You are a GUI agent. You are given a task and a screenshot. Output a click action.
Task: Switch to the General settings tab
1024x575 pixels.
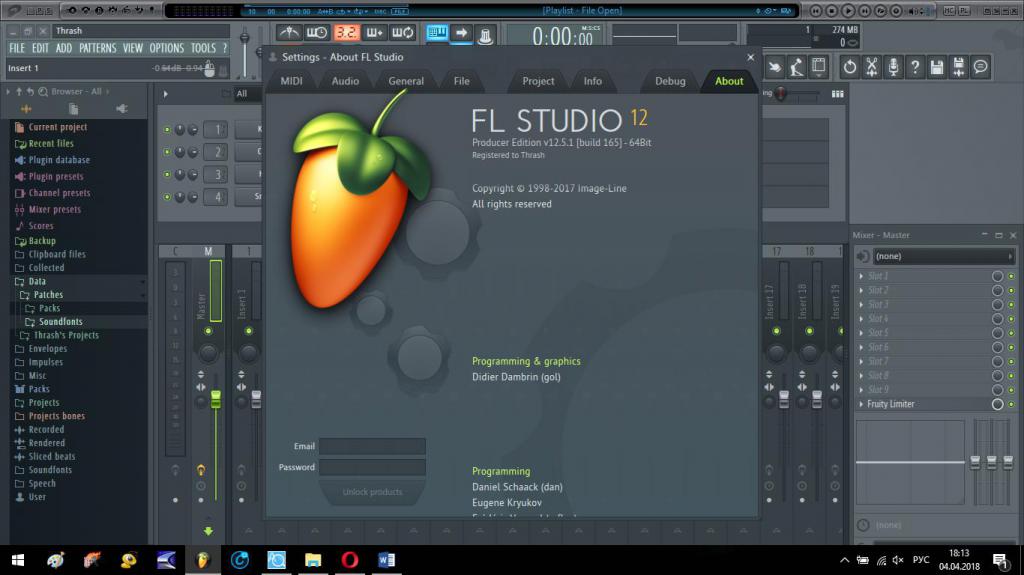[406, 81]
